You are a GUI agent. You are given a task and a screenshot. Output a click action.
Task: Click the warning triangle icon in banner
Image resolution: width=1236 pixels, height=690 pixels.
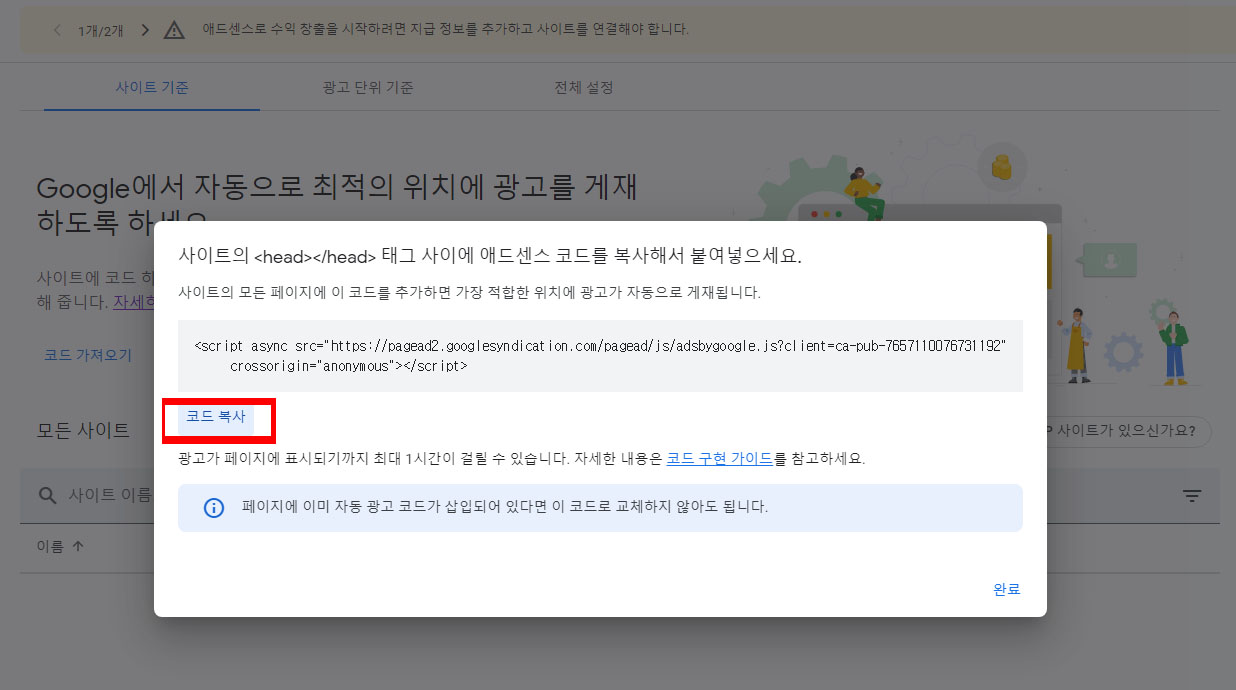pos(175,30)
